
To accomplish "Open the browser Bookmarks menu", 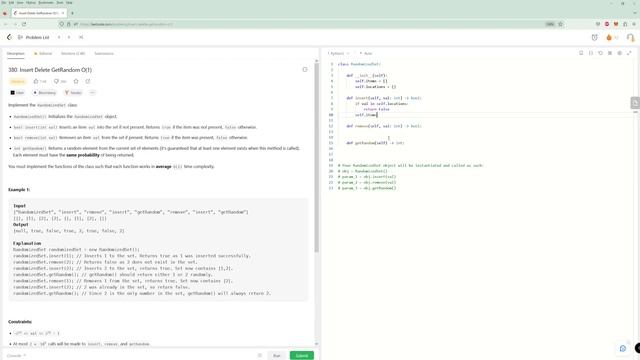I will tap(46, 2).
